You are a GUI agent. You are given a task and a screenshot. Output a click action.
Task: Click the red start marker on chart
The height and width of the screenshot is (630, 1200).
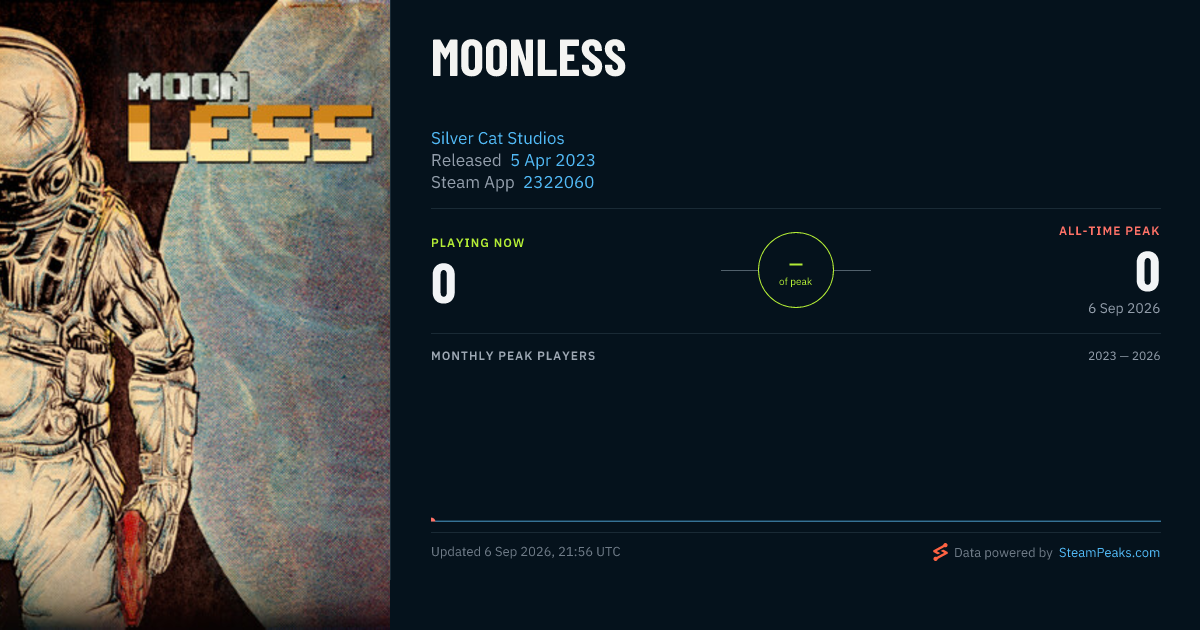click(433, 519)
